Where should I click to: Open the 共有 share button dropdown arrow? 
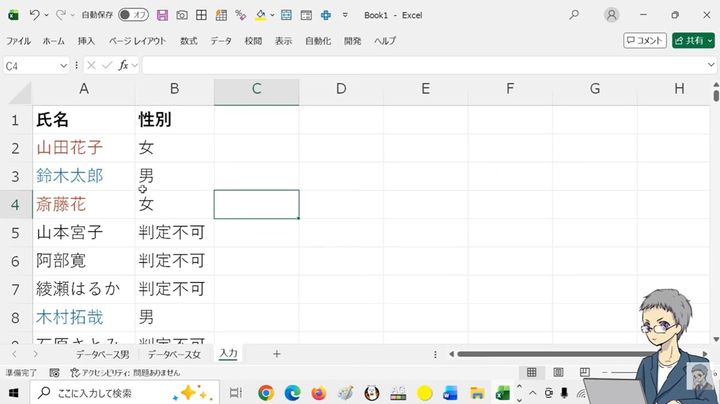click(710, 41)
